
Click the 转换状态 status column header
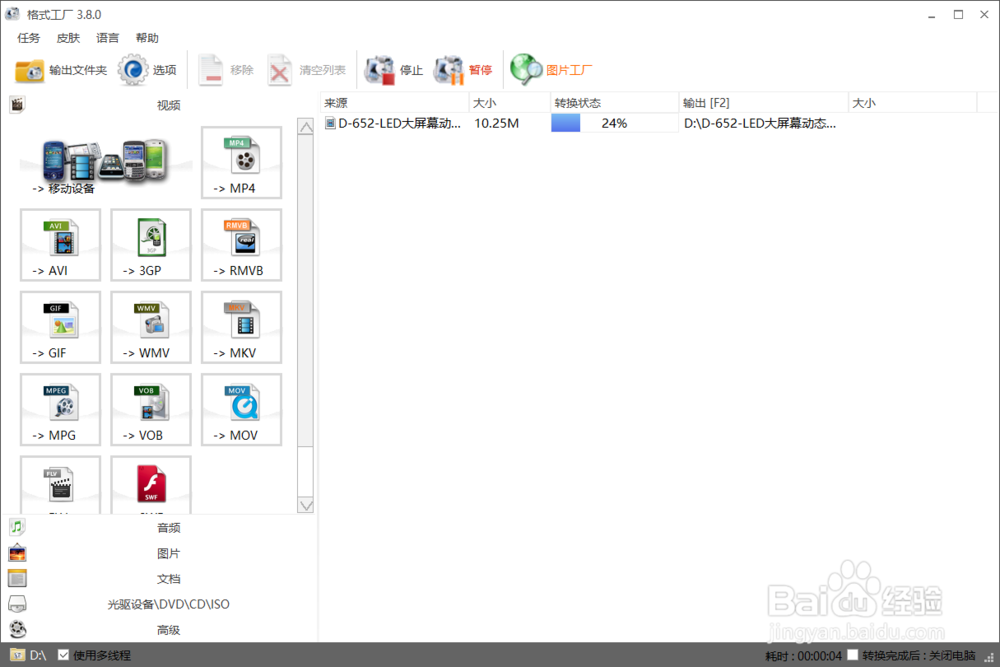coord(615,103)
